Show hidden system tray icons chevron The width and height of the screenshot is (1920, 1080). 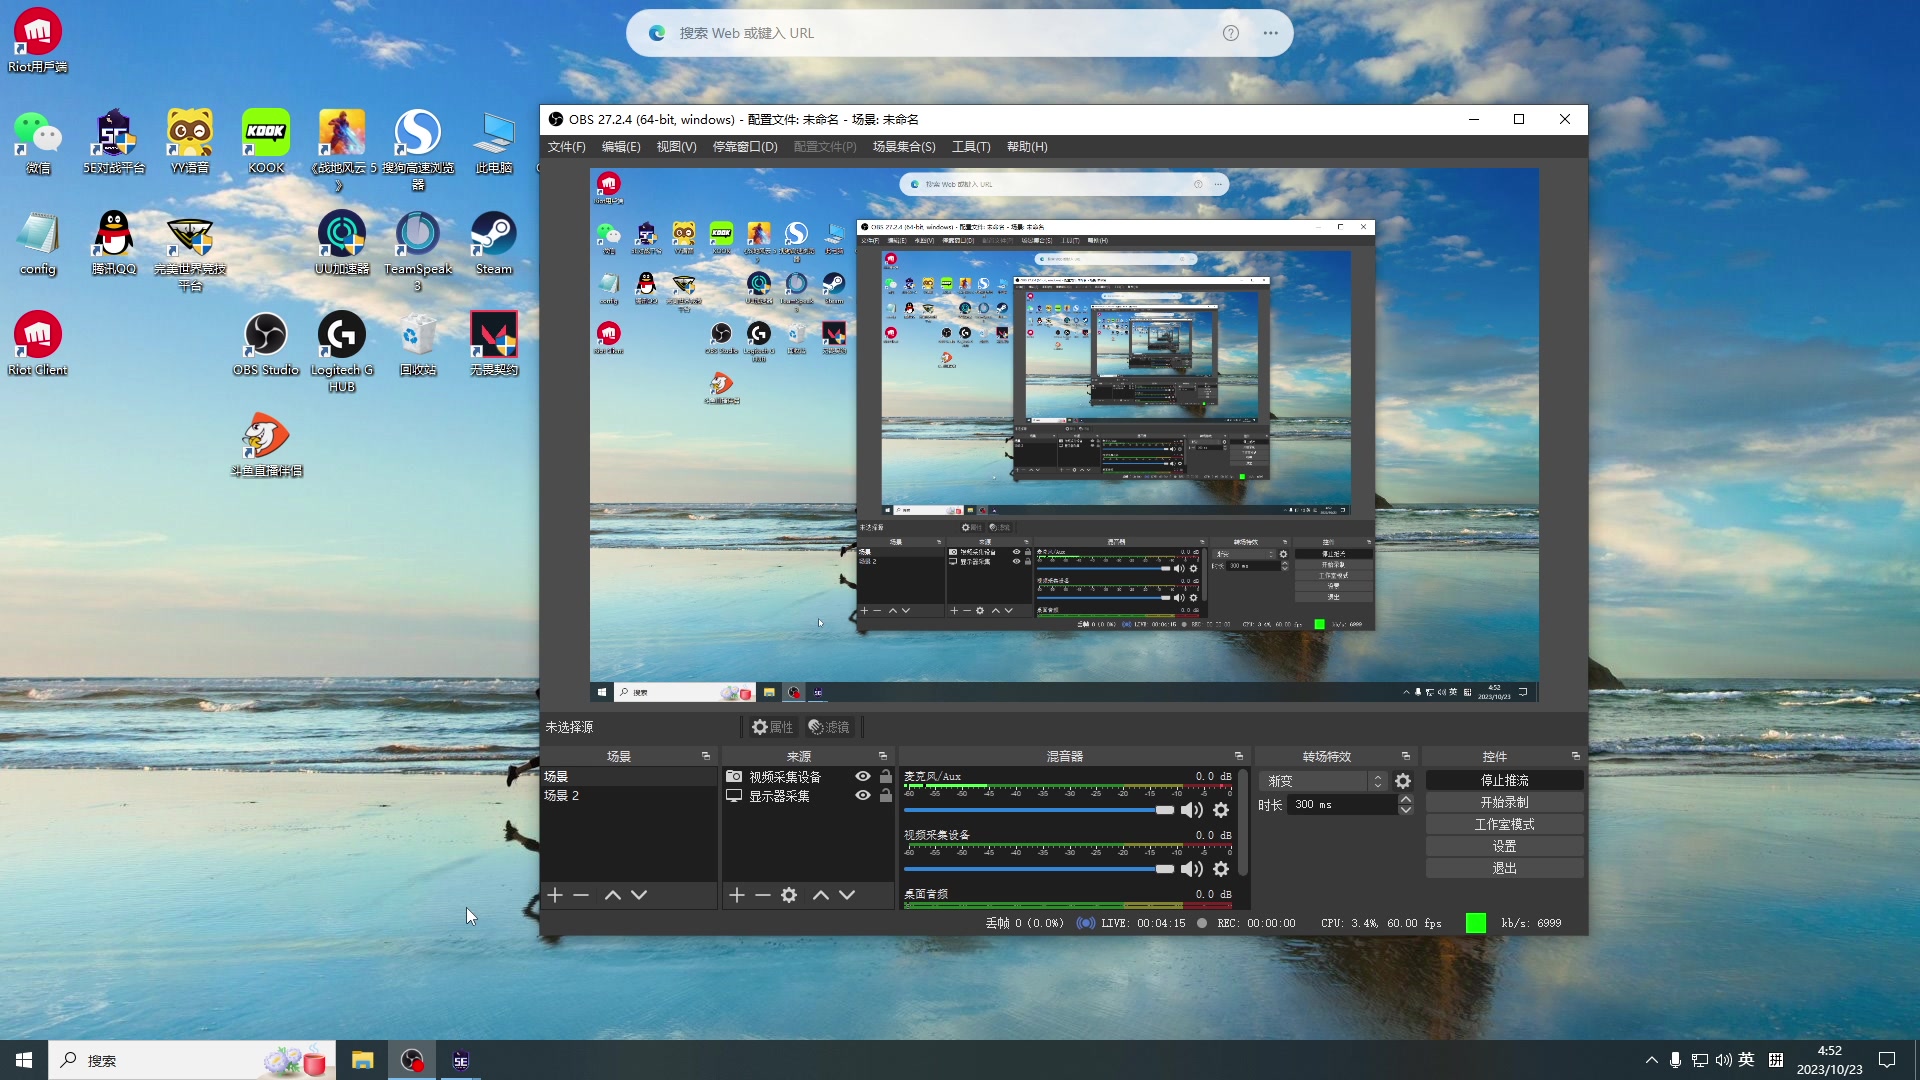pyautogui.click(x=1651, y=1060)
